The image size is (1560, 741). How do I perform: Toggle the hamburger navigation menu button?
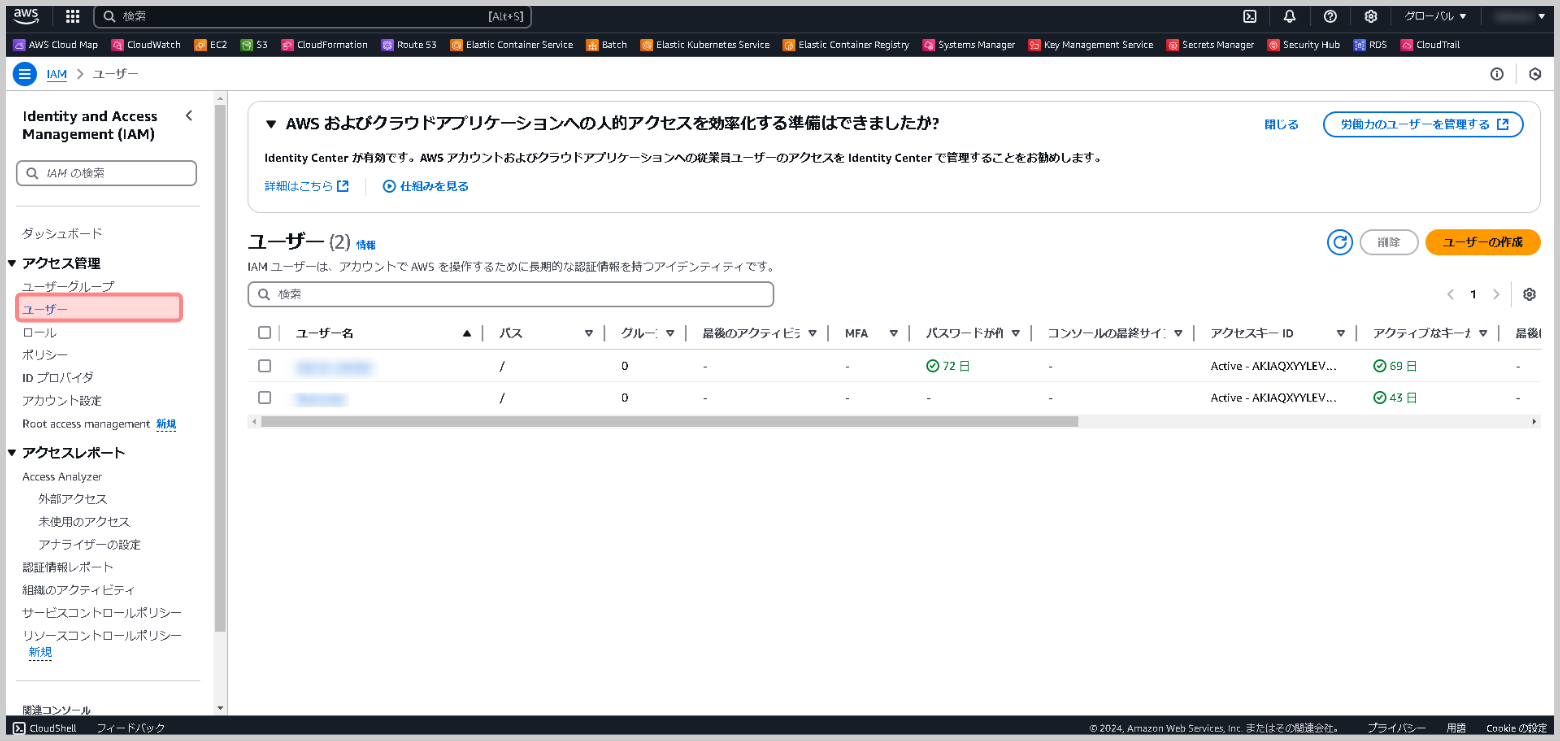(26, 74)
